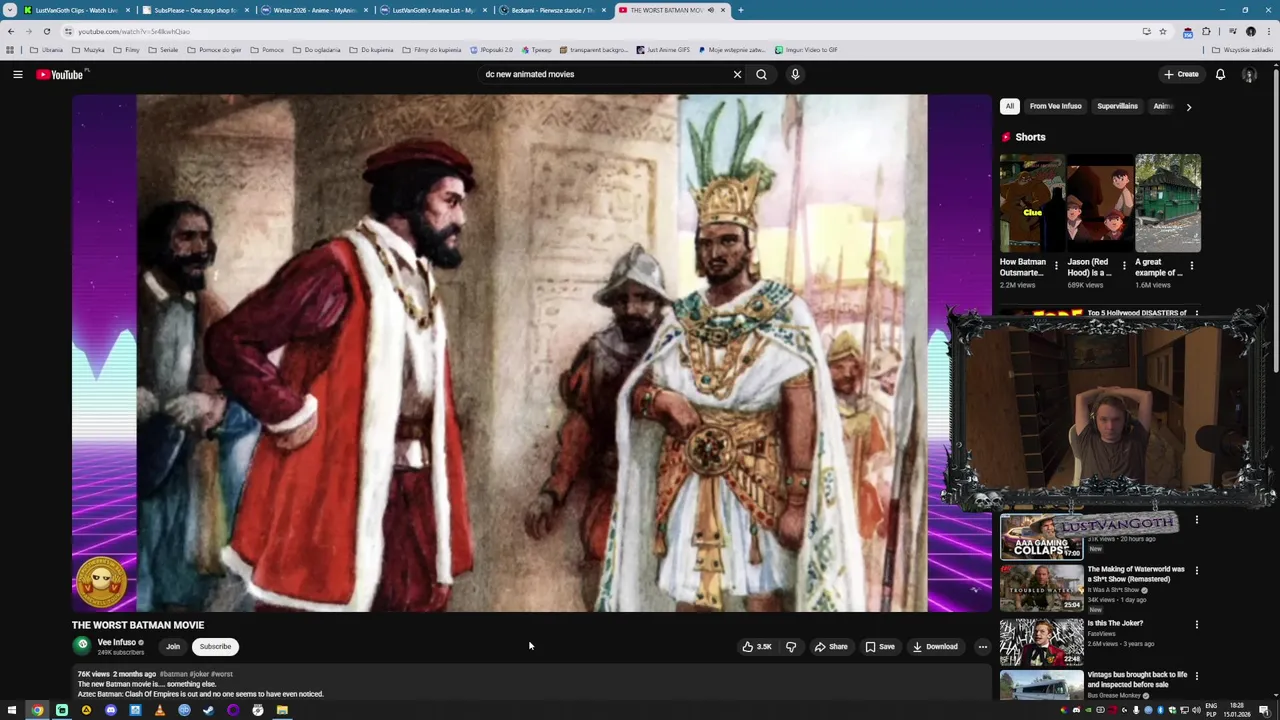Close the SubsPlease tab

246,10
